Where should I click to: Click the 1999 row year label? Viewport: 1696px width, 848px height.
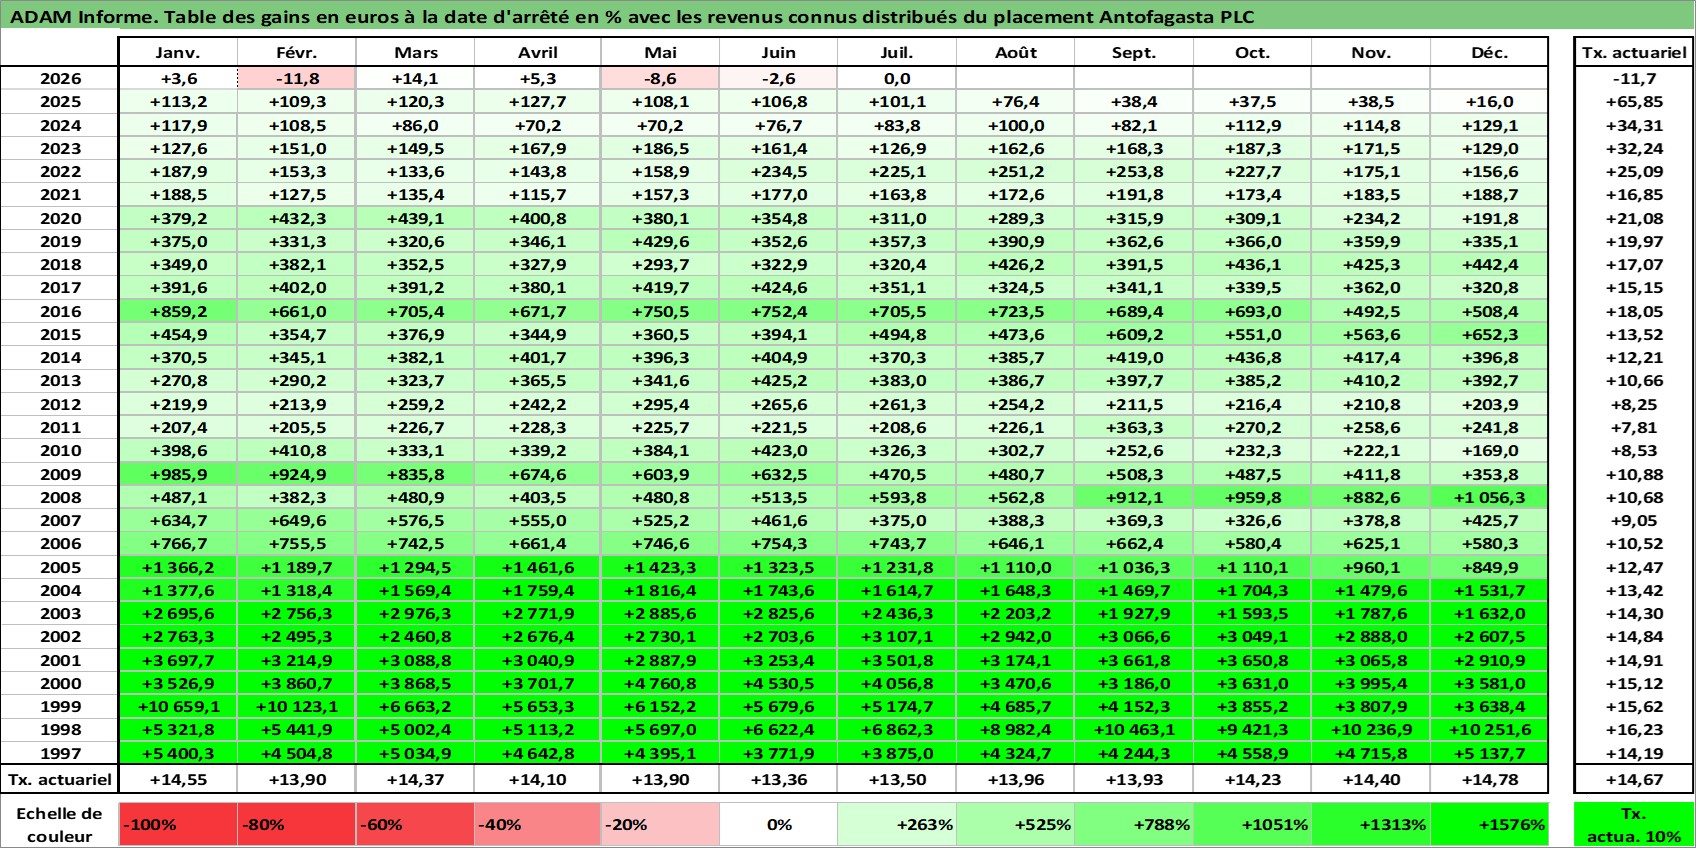coord(60,706)
